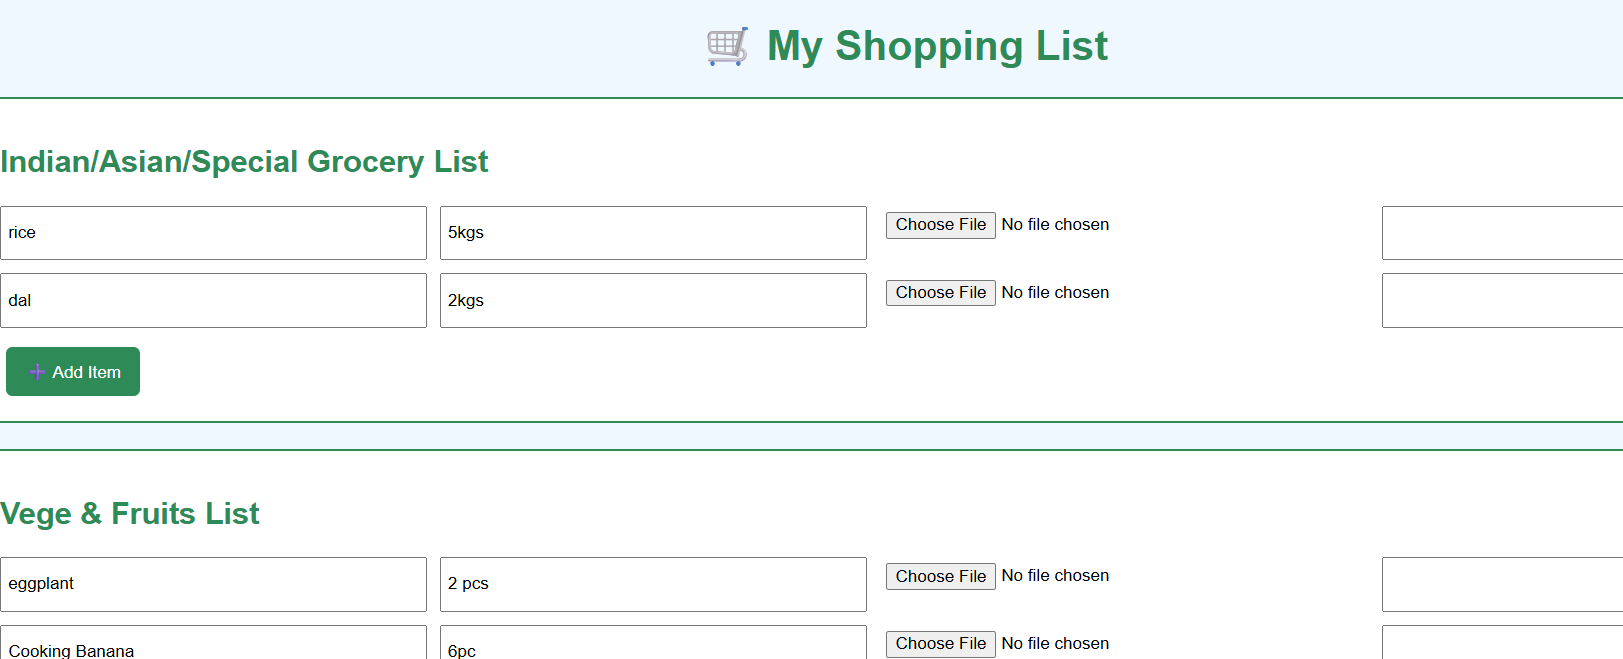The width and height of the screenshot is (1623, 659).
Task: Click the dal name input field
Action: (x=214, y=300)
